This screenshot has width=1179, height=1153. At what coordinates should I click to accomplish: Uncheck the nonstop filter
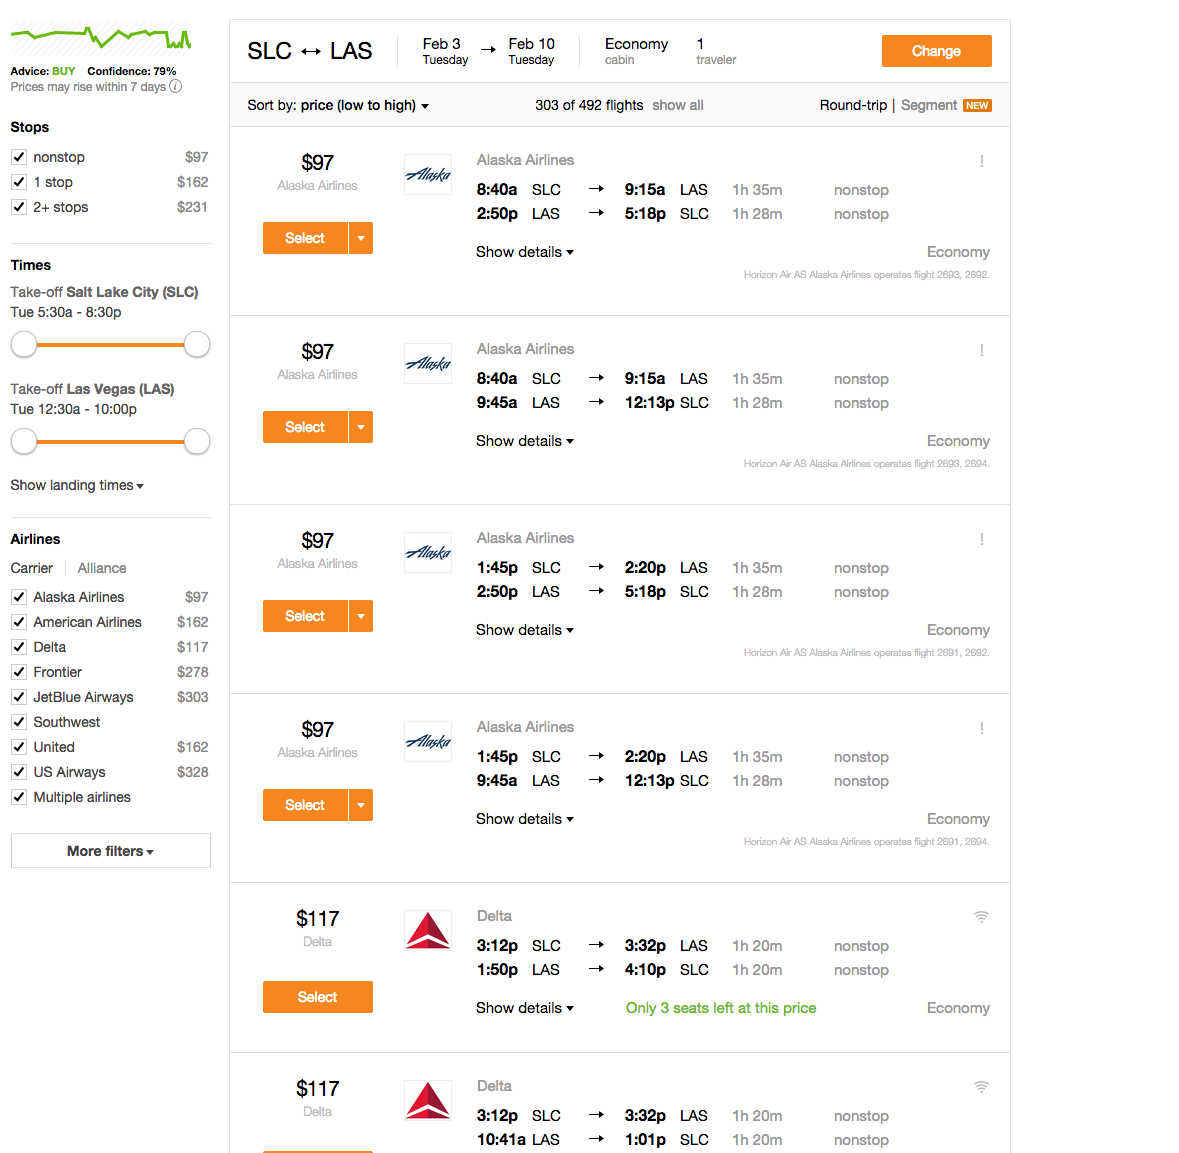tap(19, 157)
